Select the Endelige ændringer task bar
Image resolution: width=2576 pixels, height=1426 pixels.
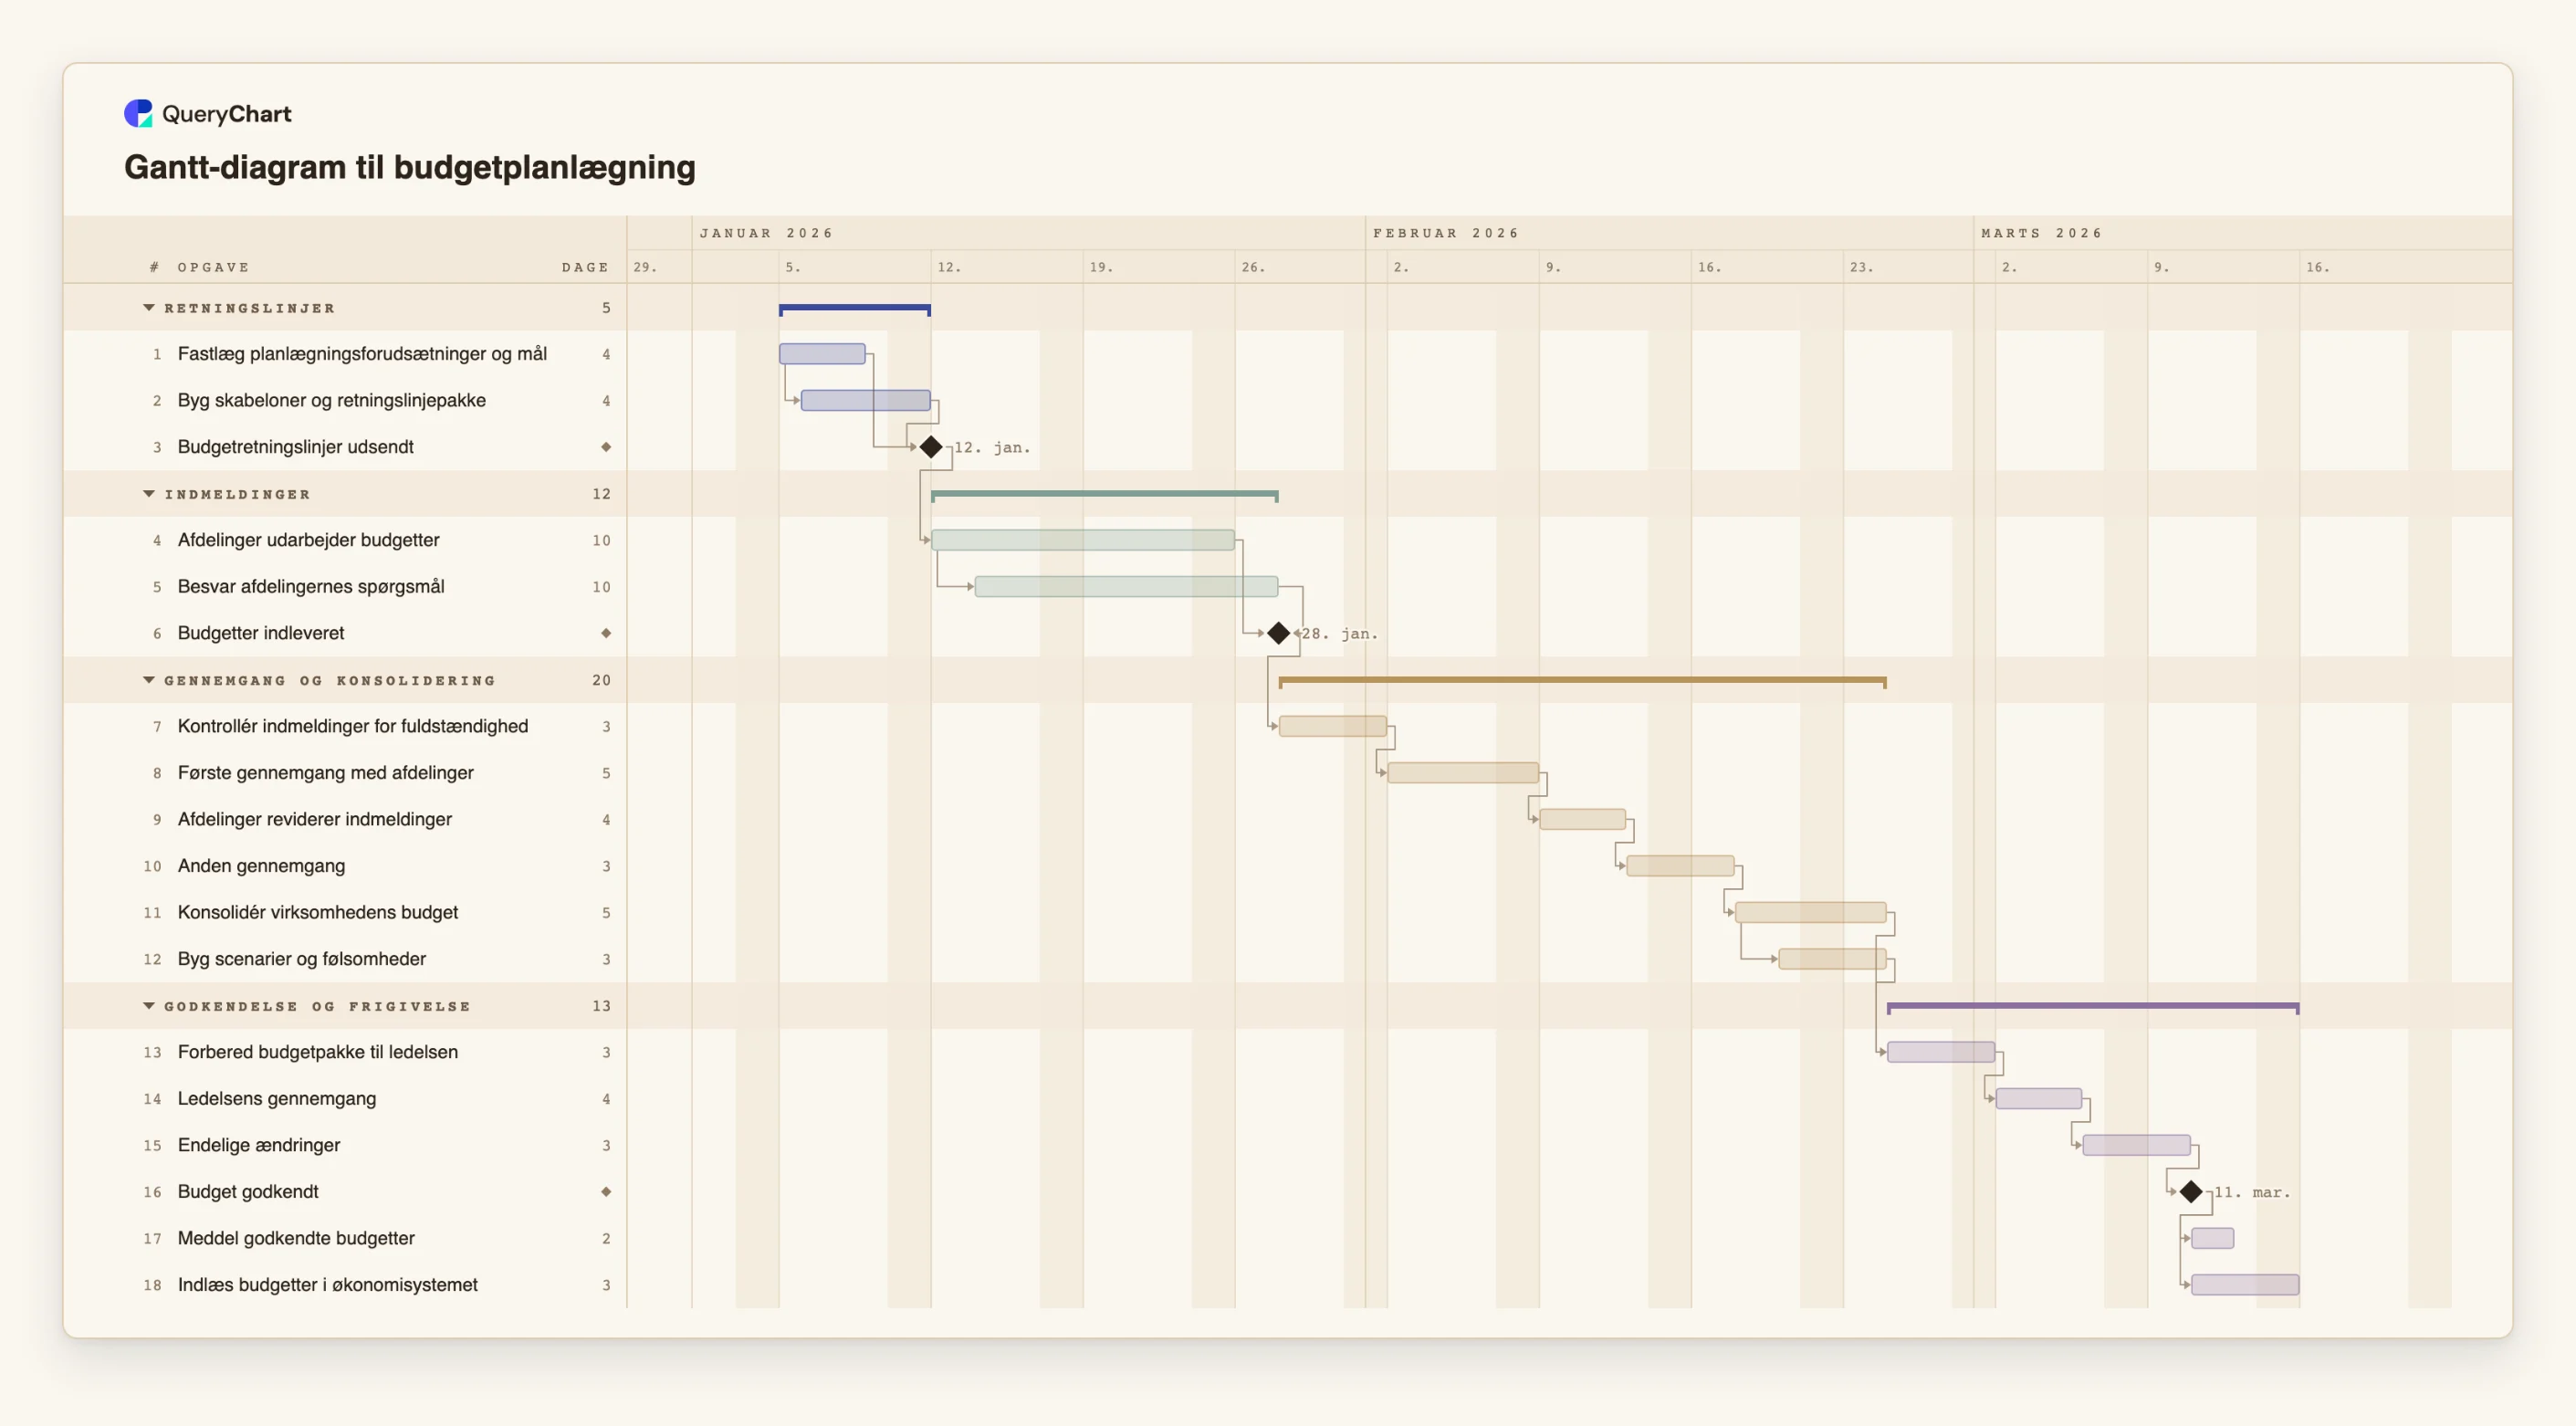pos(2137,1145)
